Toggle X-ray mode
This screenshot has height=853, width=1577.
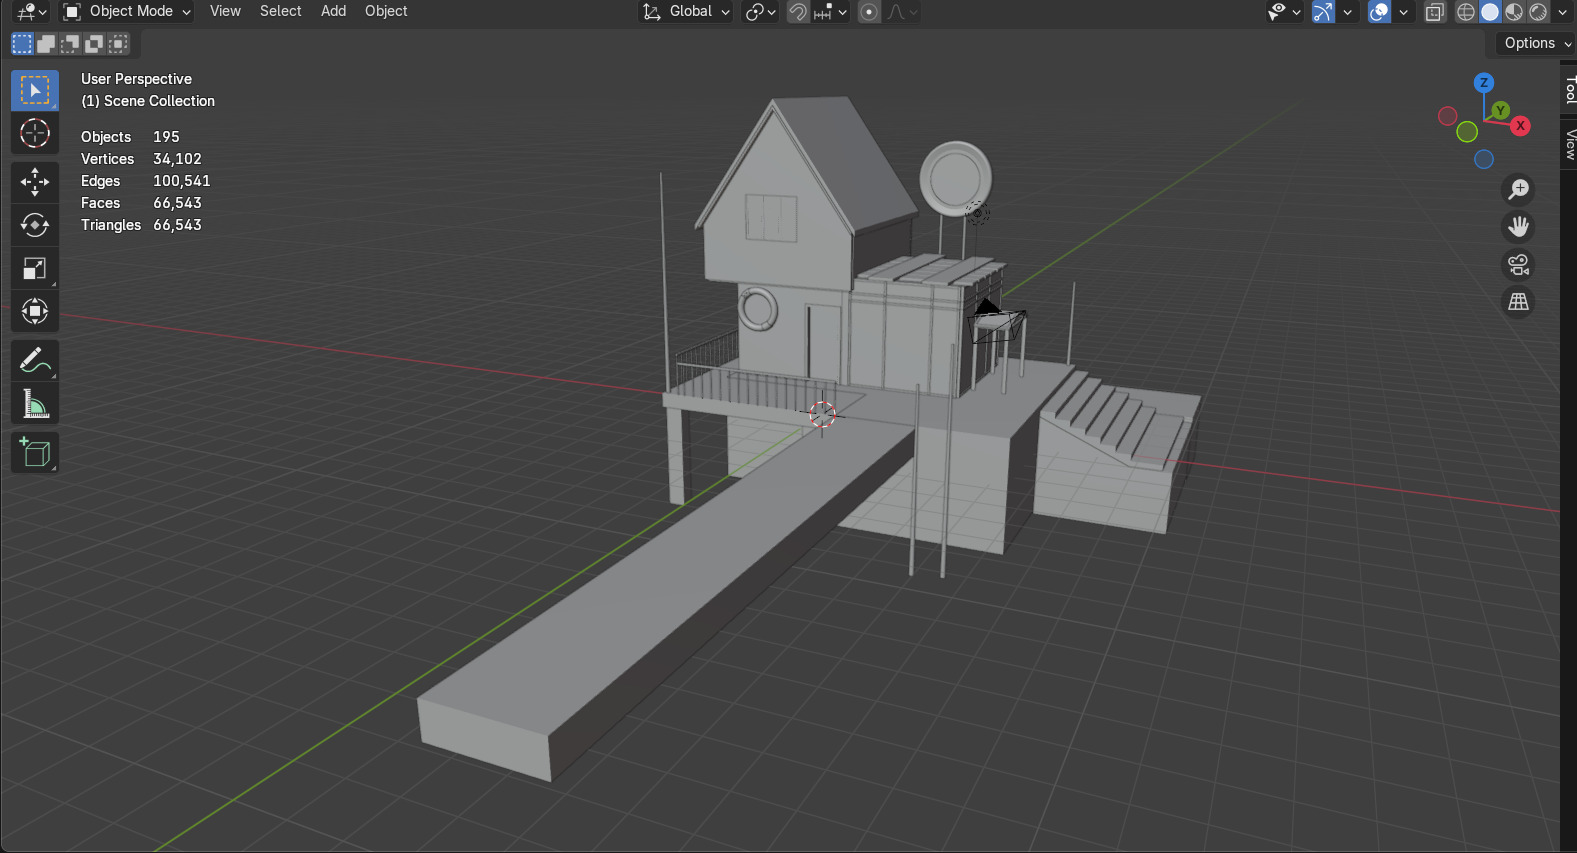[1435, 12]
